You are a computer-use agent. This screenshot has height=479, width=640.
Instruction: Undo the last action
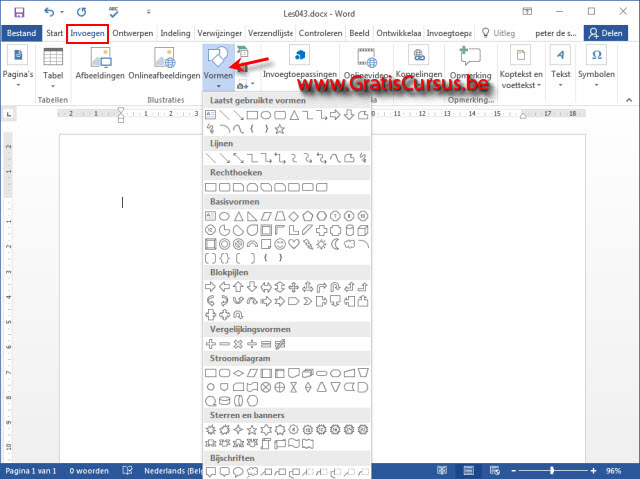(x=49, y=12)
